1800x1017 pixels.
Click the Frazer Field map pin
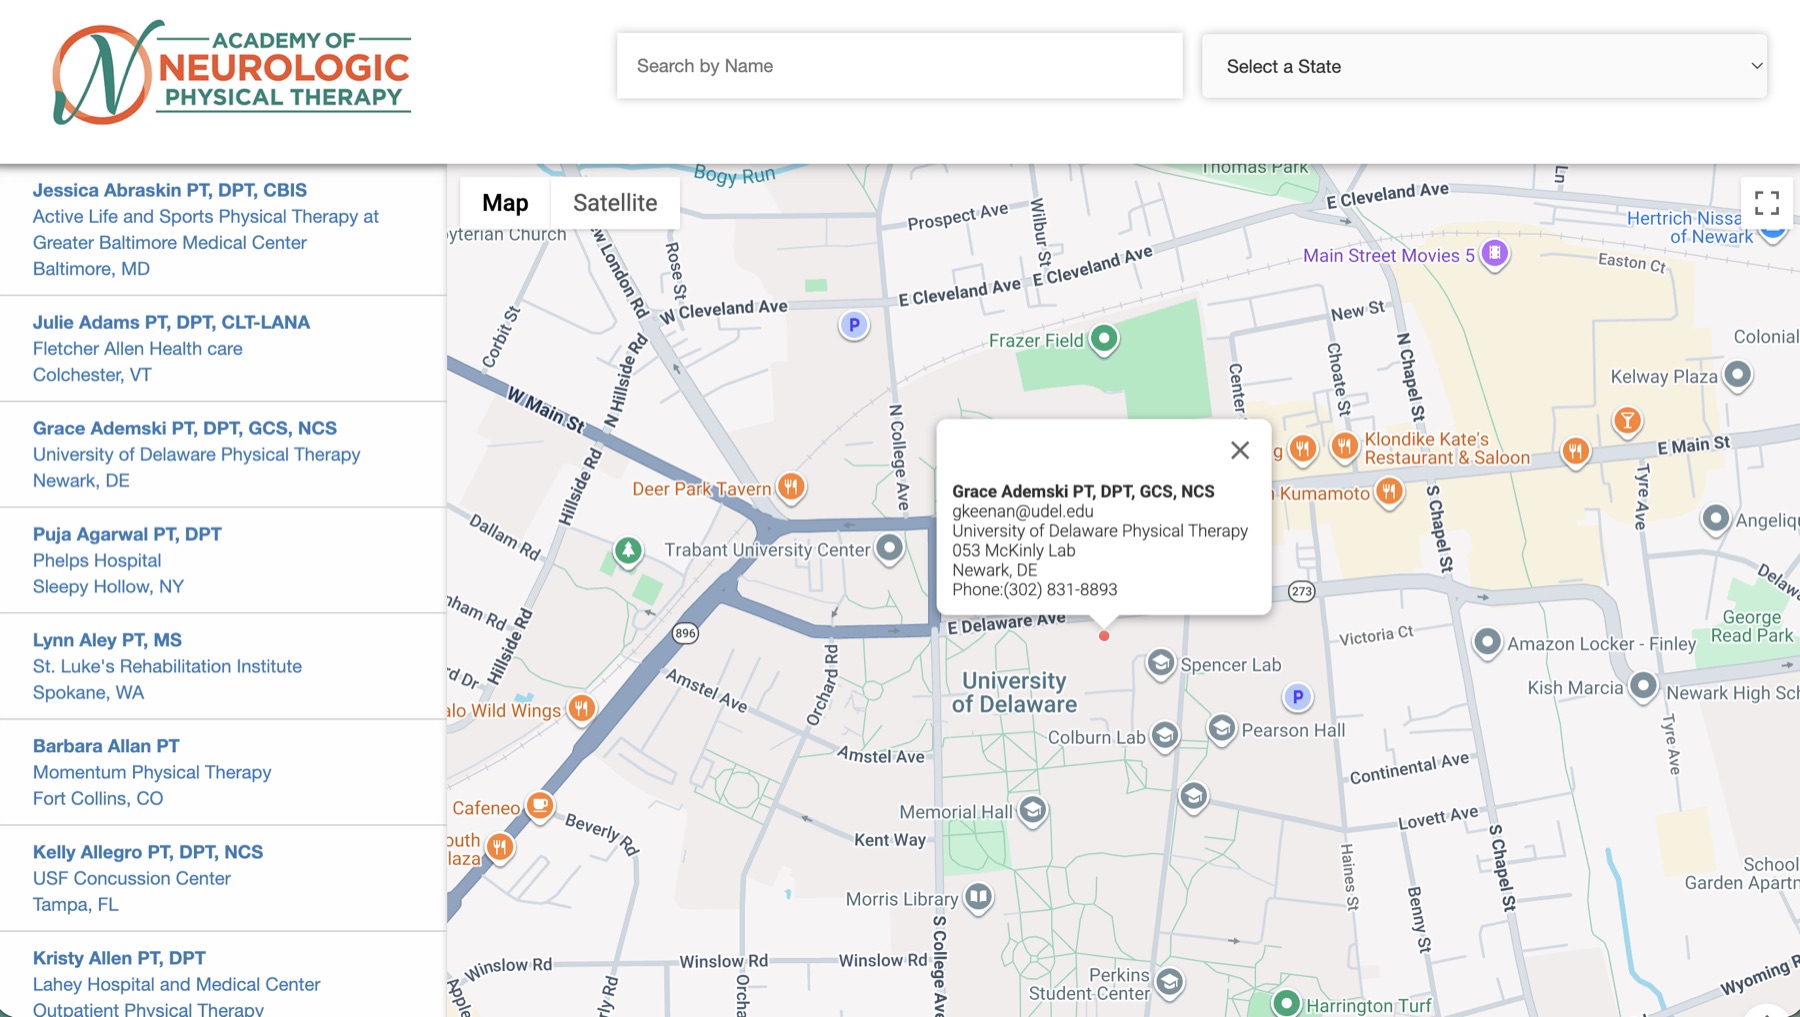(1104, 339)
